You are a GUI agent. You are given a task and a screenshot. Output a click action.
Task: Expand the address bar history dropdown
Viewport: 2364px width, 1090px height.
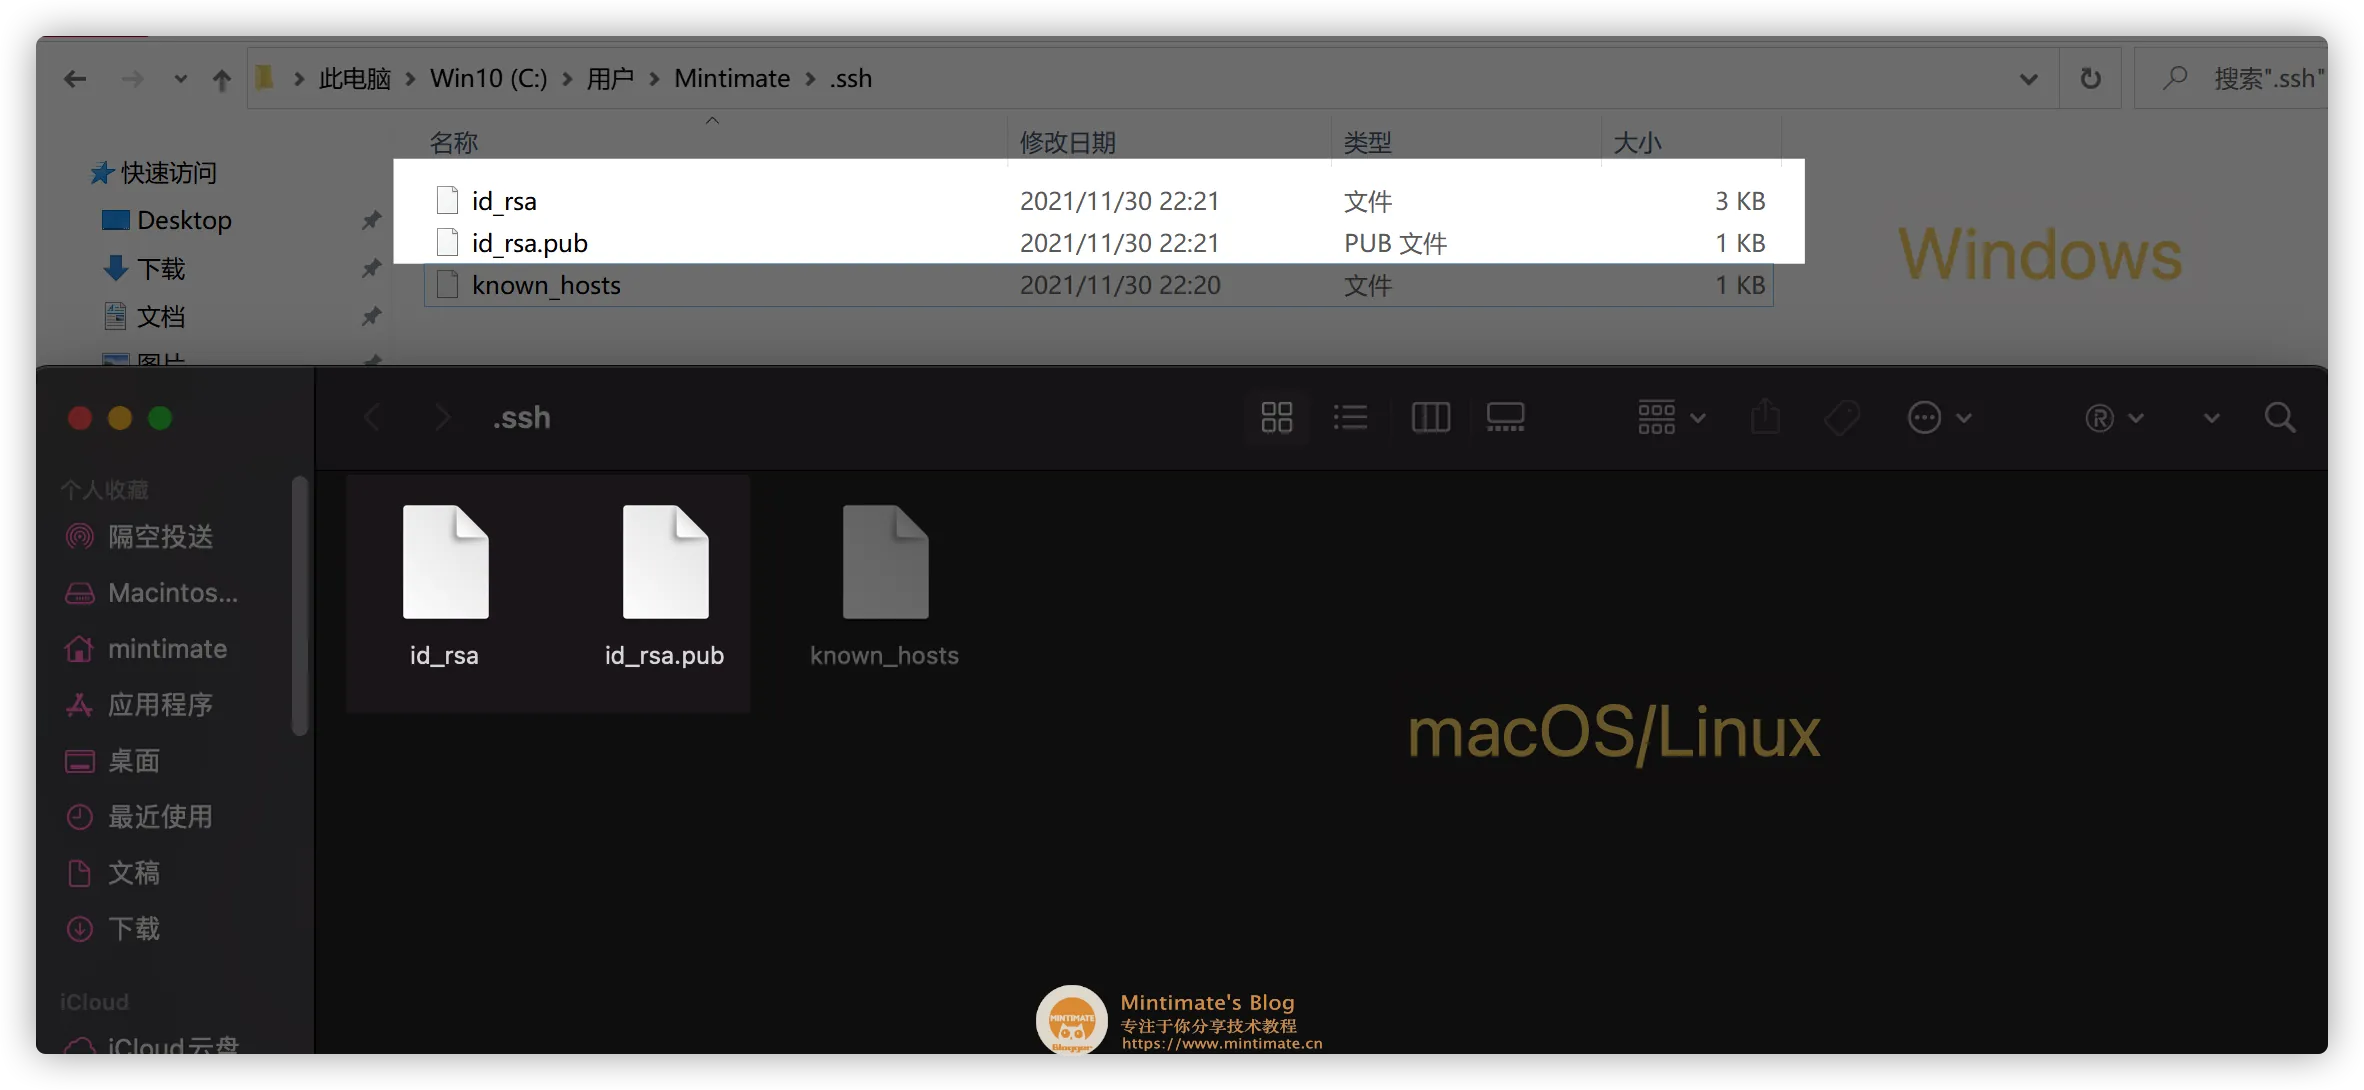coord(2029,79)
